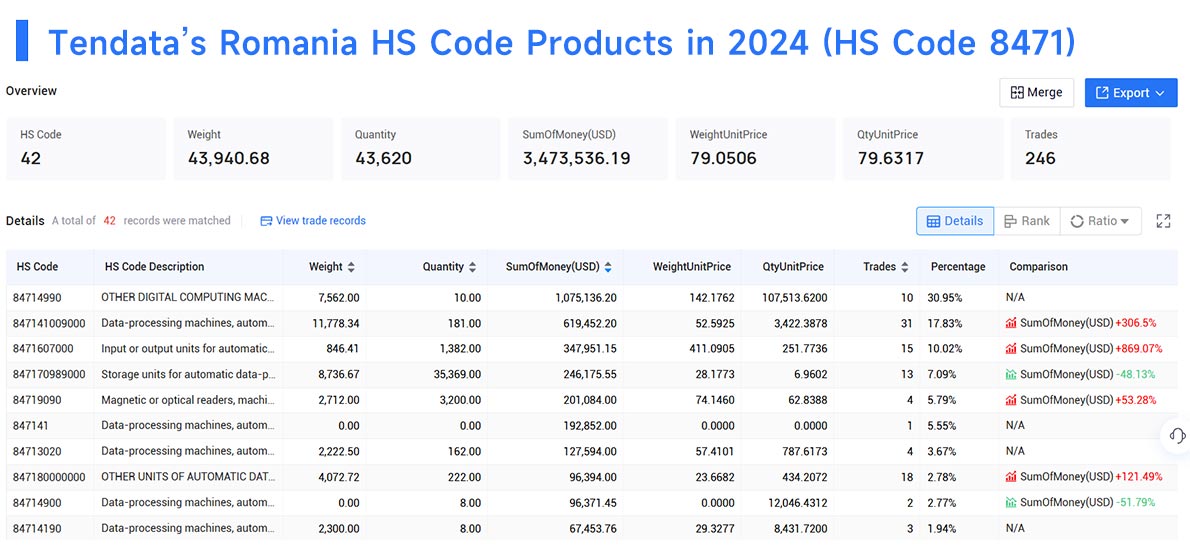
Task: Click the 42 records matched count
Action: click(109, 221)
